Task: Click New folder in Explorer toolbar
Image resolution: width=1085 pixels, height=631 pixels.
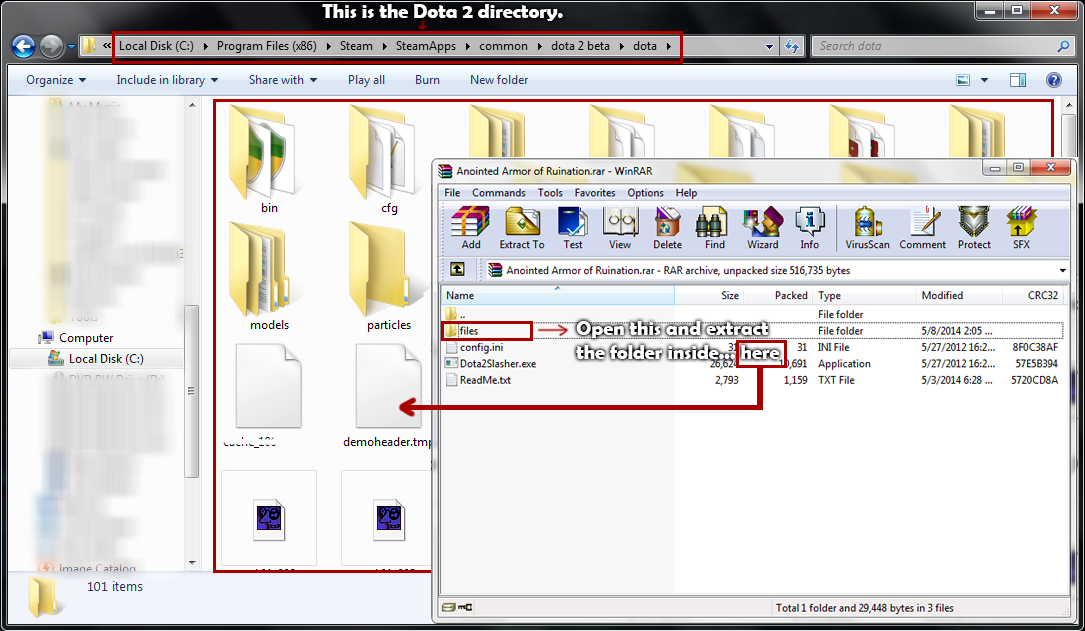Action: 499,80
